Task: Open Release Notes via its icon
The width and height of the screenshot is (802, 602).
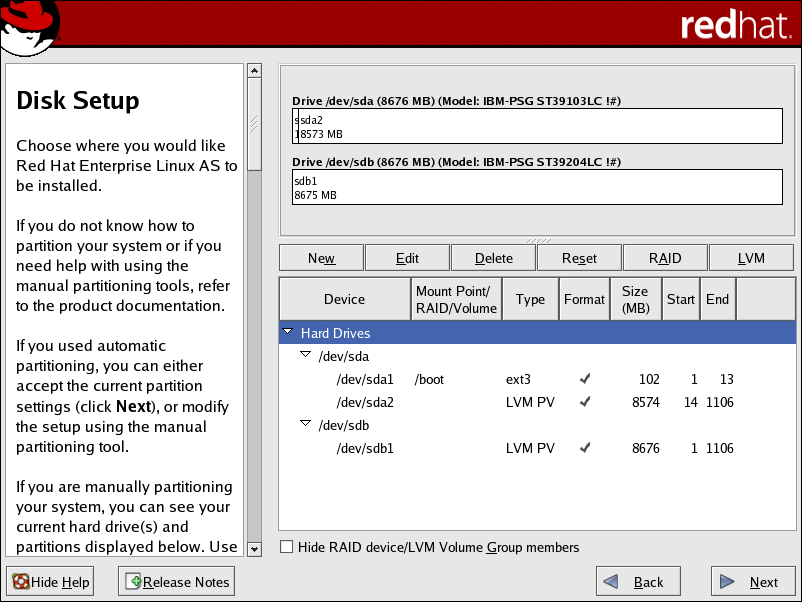Action: tap(132, 582)
